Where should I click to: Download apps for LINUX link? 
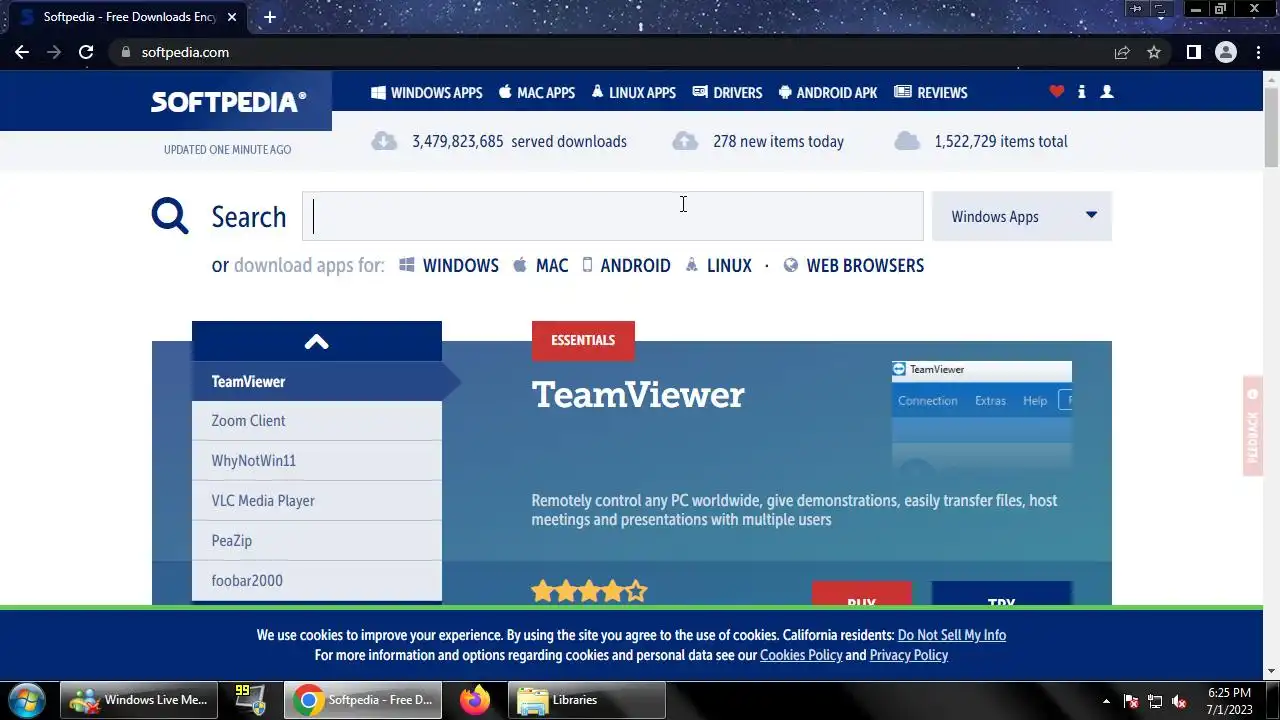(718, 265)
